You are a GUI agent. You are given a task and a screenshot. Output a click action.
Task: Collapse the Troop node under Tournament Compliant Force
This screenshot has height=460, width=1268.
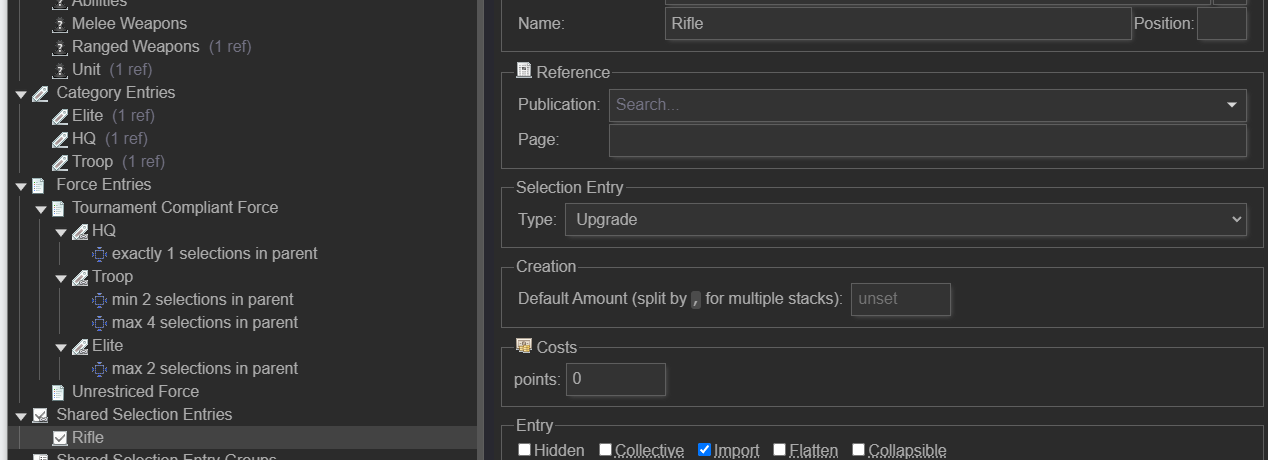61,278
